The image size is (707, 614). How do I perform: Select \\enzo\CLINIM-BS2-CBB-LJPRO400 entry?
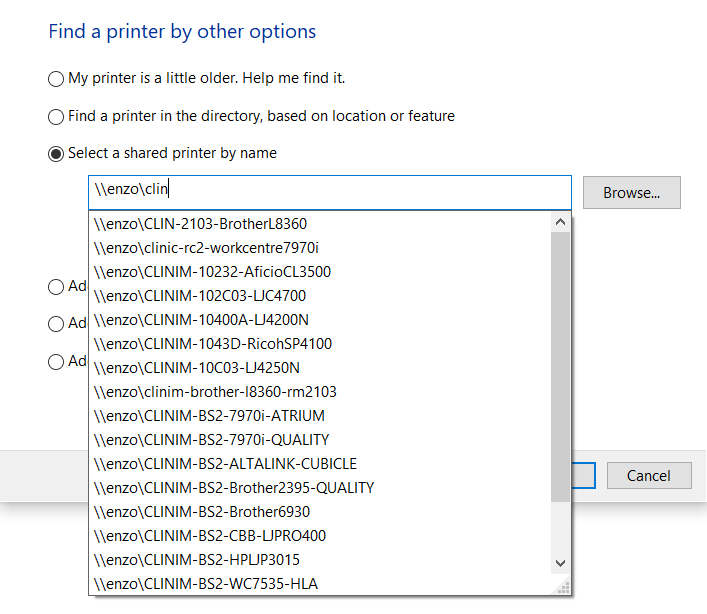(320, 536)
